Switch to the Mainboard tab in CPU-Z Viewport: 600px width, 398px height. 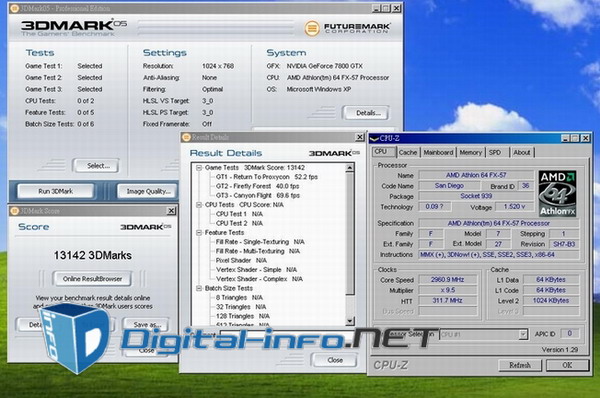coord(438,152)
